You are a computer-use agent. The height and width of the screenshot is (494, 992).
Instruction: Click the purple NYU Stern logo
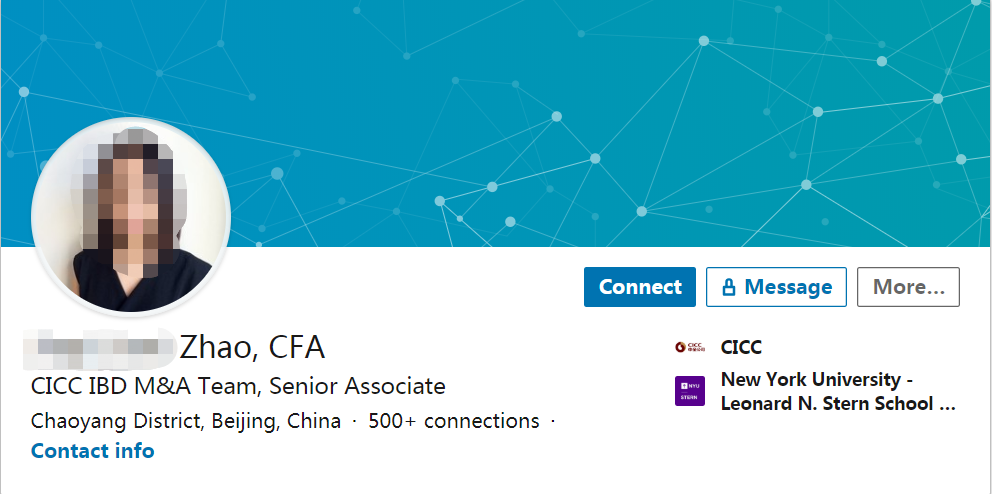[x=690, y=391]
